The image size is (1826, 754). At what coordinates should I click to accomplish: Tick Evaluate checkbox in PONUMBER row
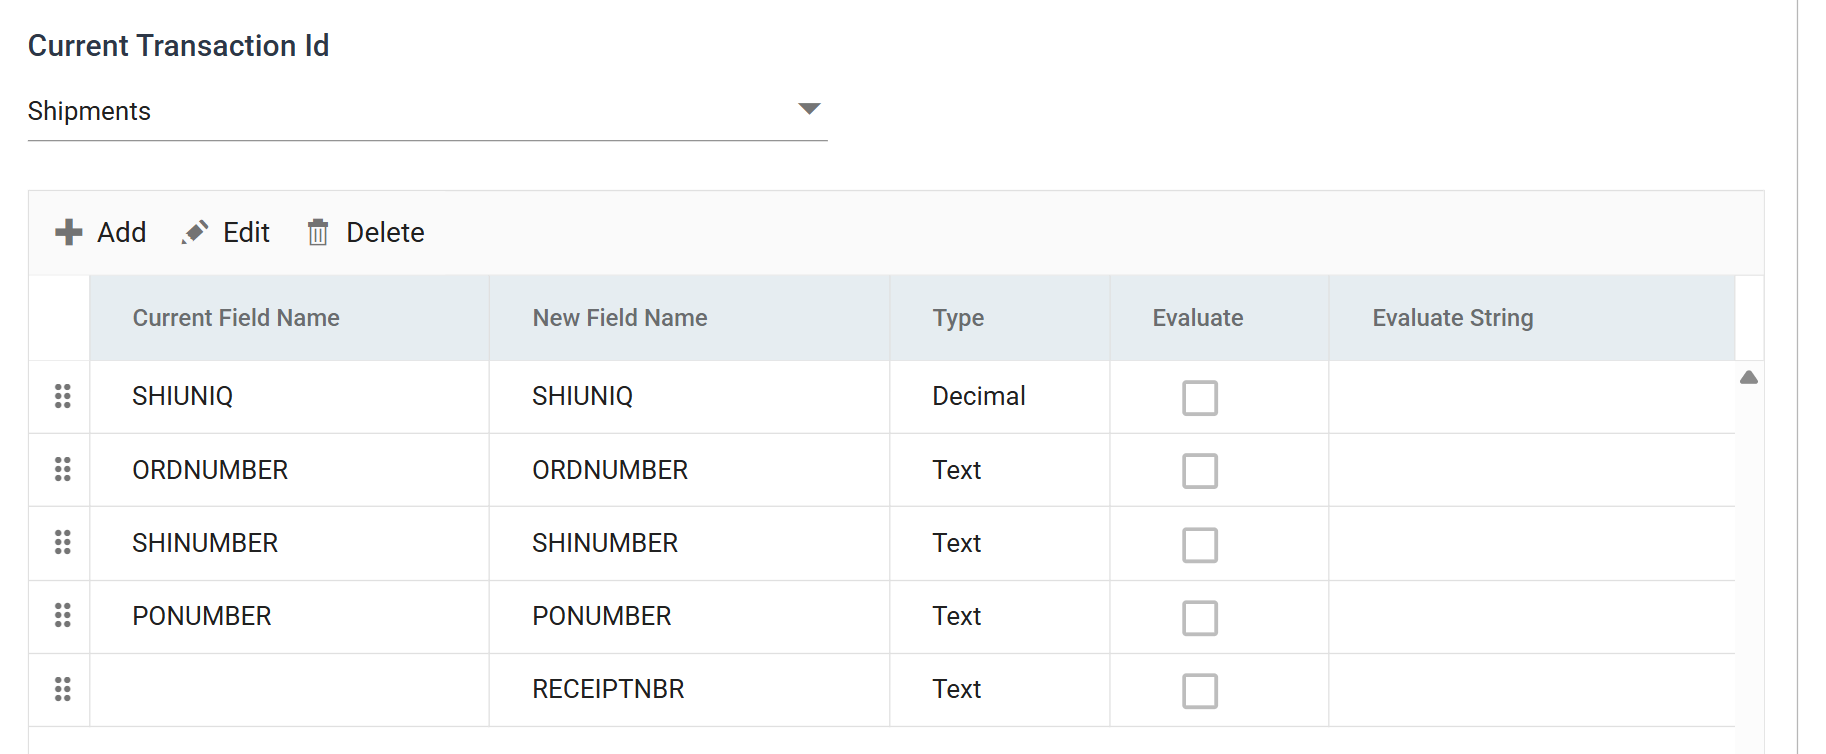point(1200,618)
